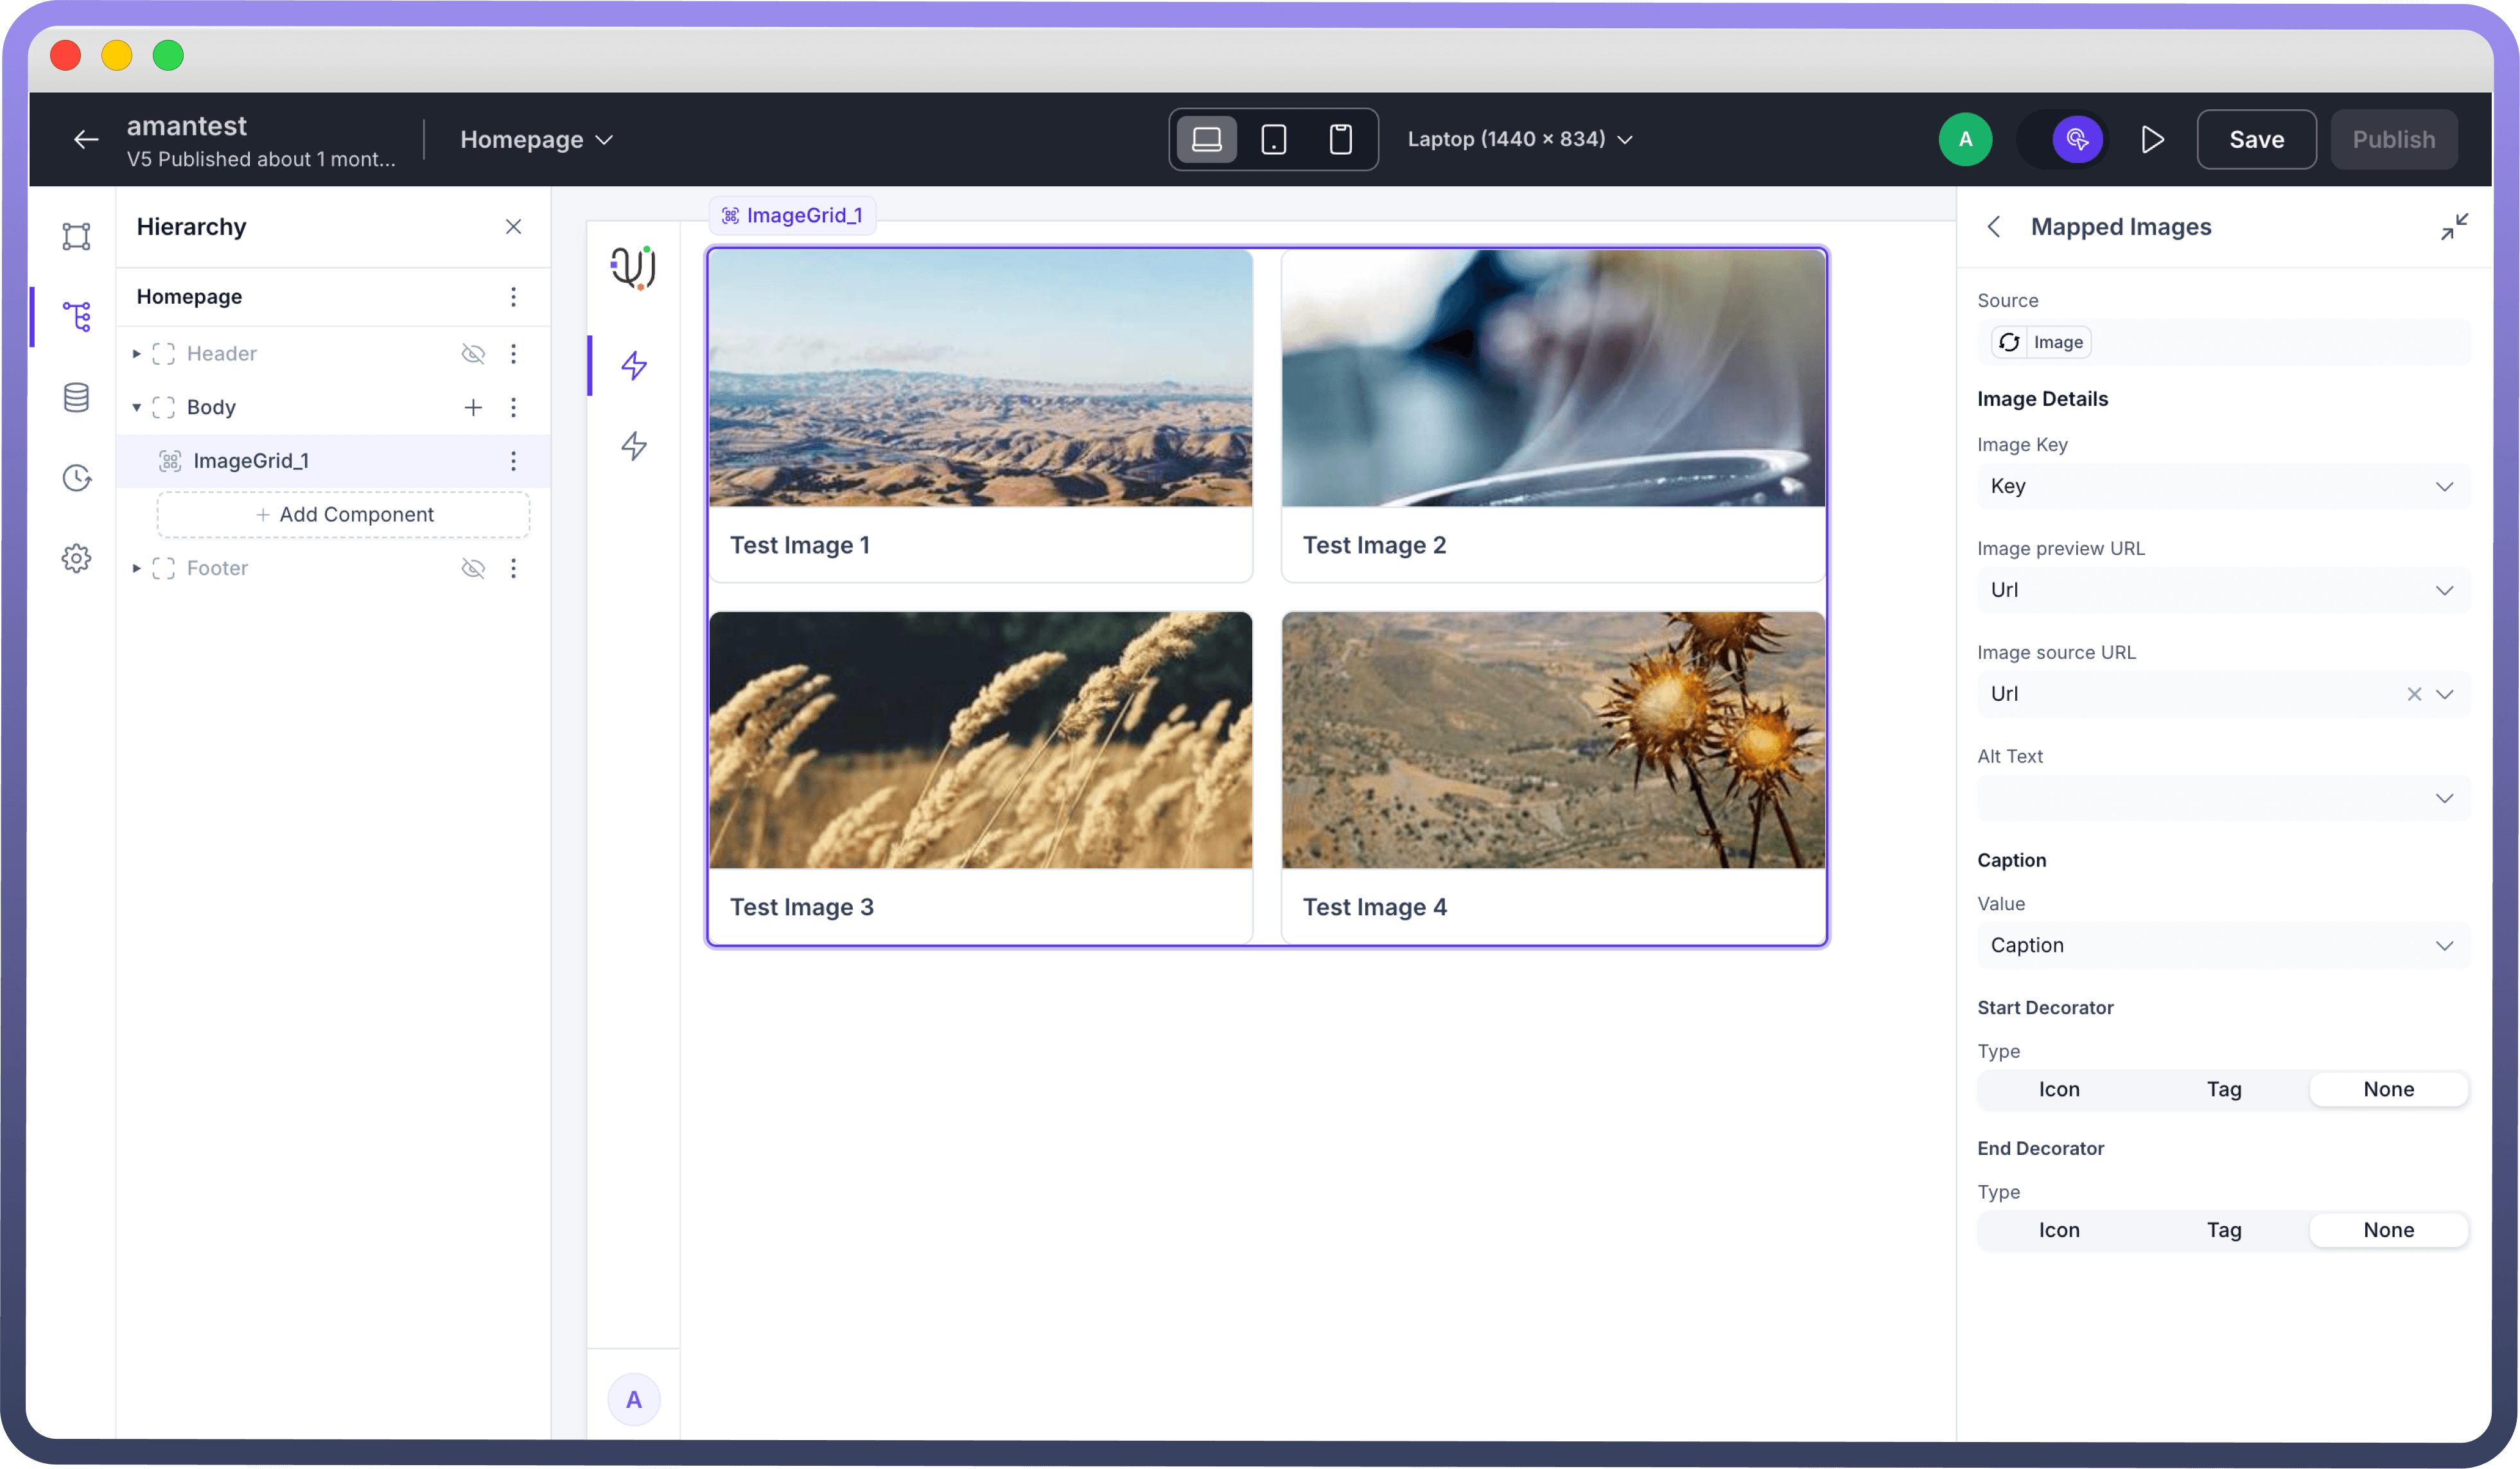This screenshot has height=1469, width=2520.
Task: Open the Image Key dropdown
Action: click(2222, 486)
